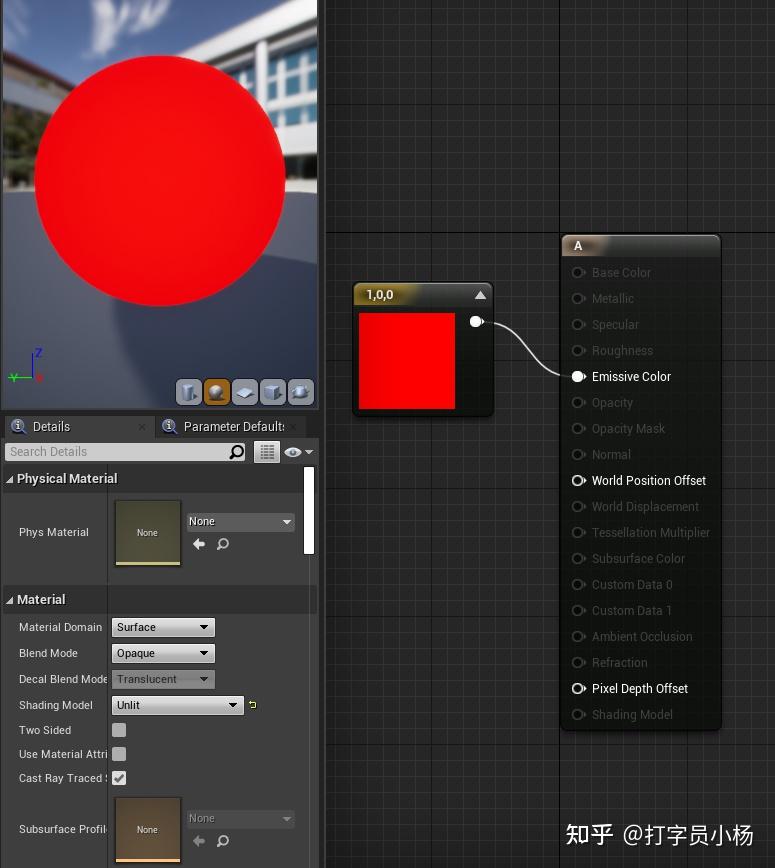Click the Opacity input pin
The height and width of the screenshot is (868, 775).
tap(578, 402)
